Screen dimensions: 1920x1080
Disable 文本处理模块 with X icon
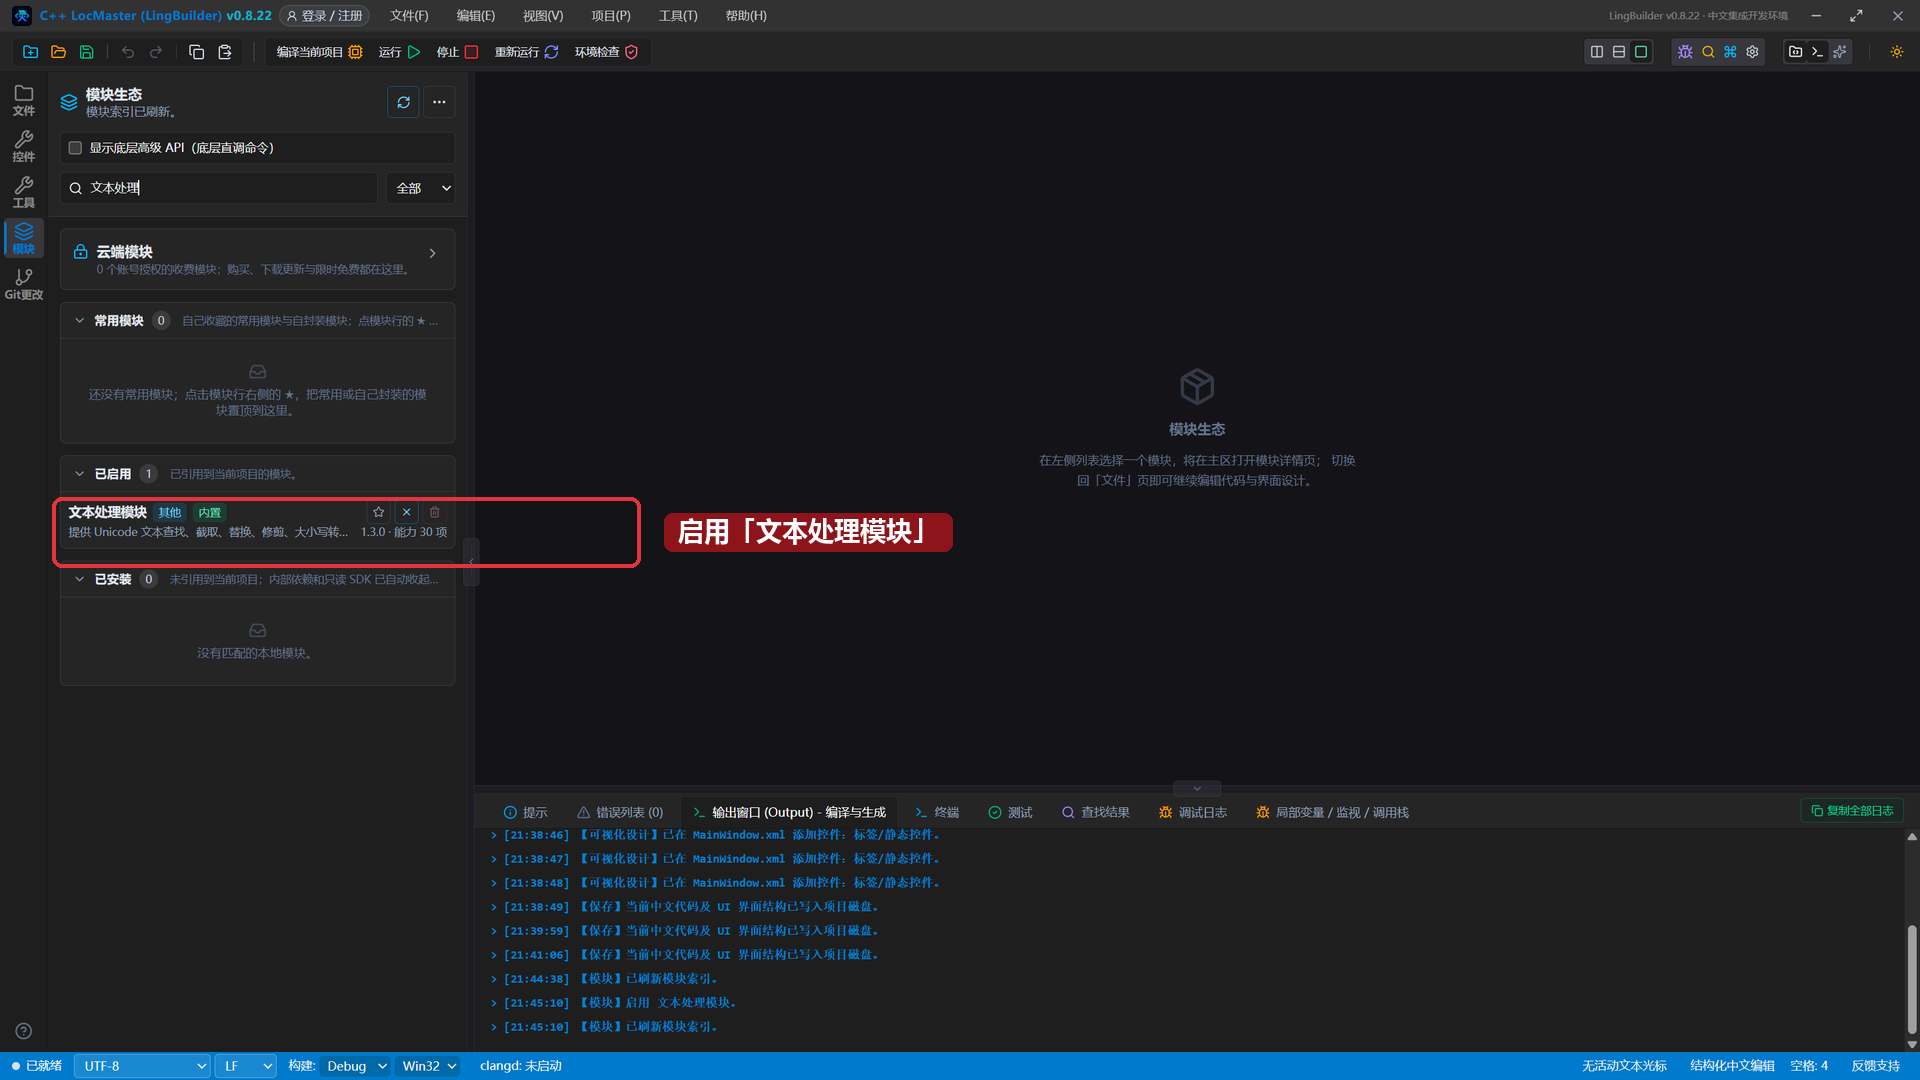click(x=407, y=512)
